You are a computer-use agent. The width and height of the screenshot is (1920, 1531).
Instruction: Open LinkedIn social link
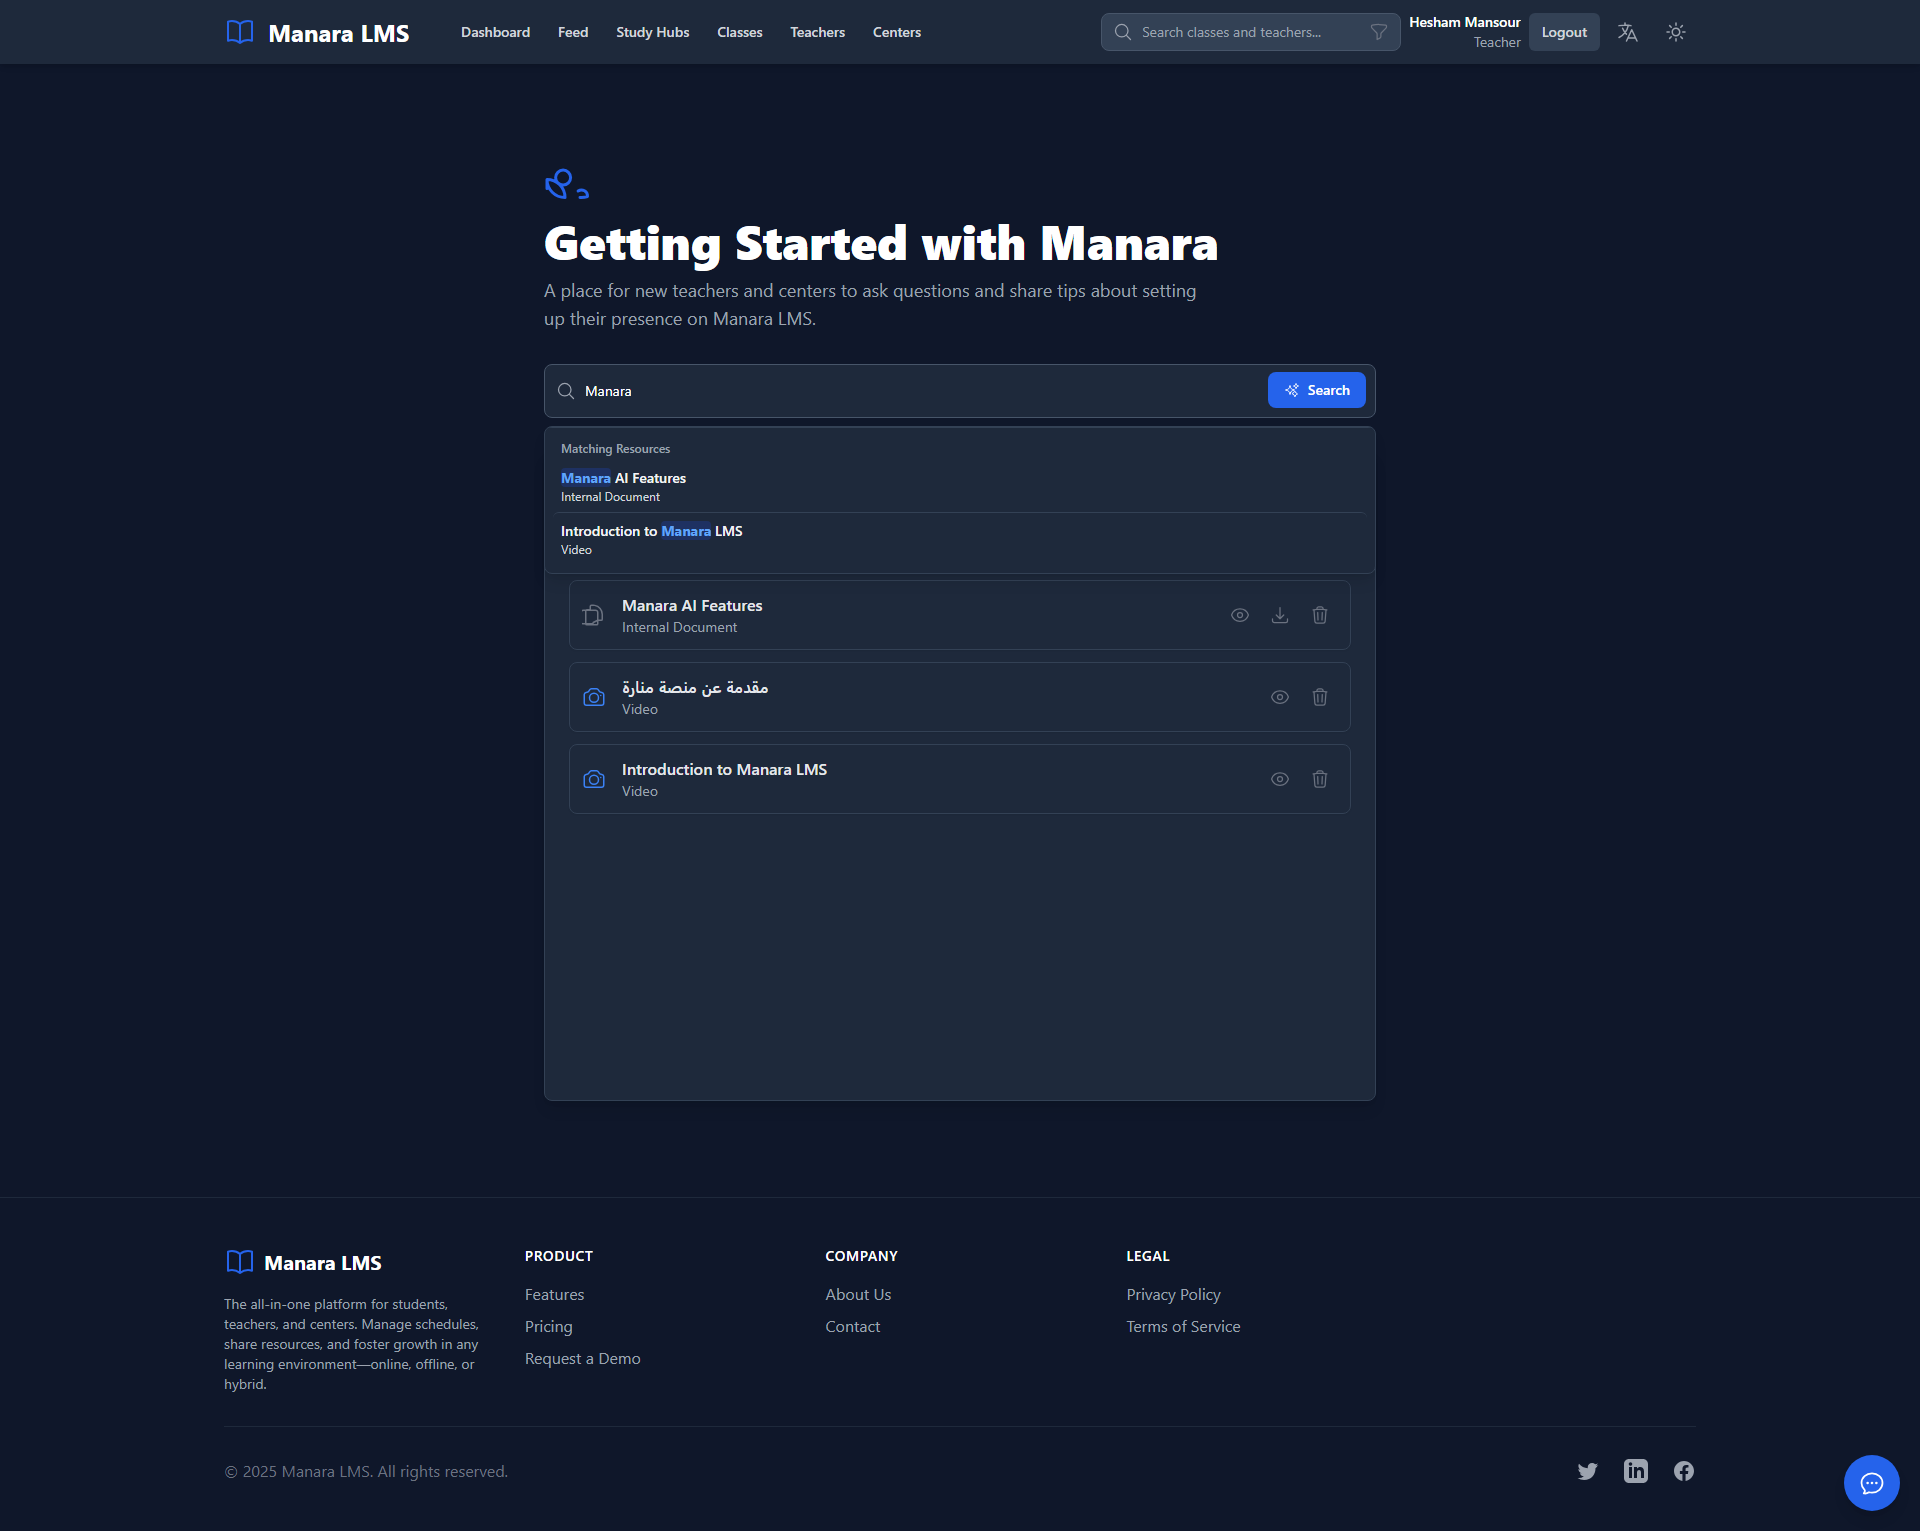[1636, 1471]
